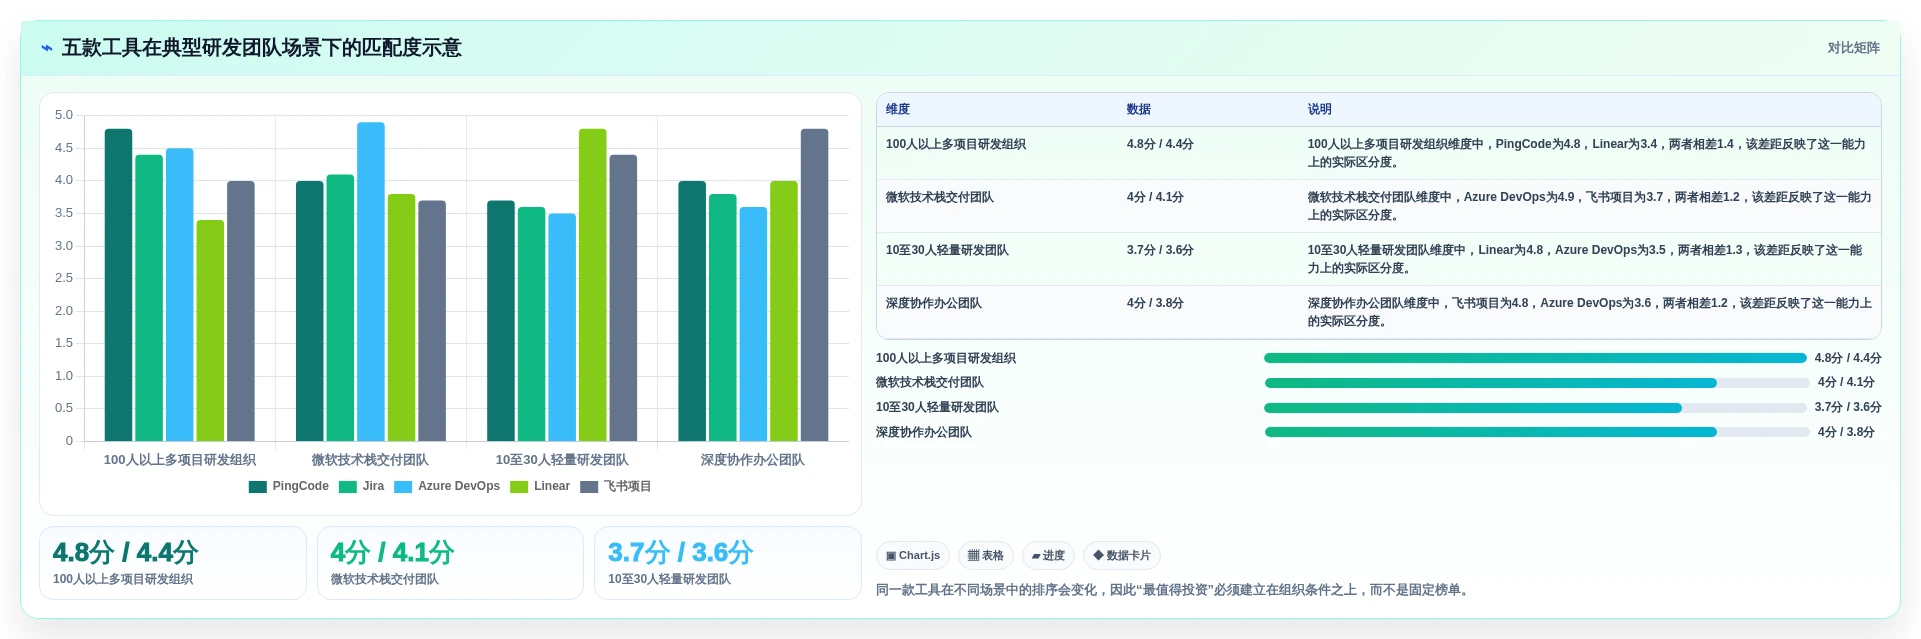Click x-axis label 深度协作办公团队
The image size is (1921, 639).
pyautogui.click(x=753, y=460)
